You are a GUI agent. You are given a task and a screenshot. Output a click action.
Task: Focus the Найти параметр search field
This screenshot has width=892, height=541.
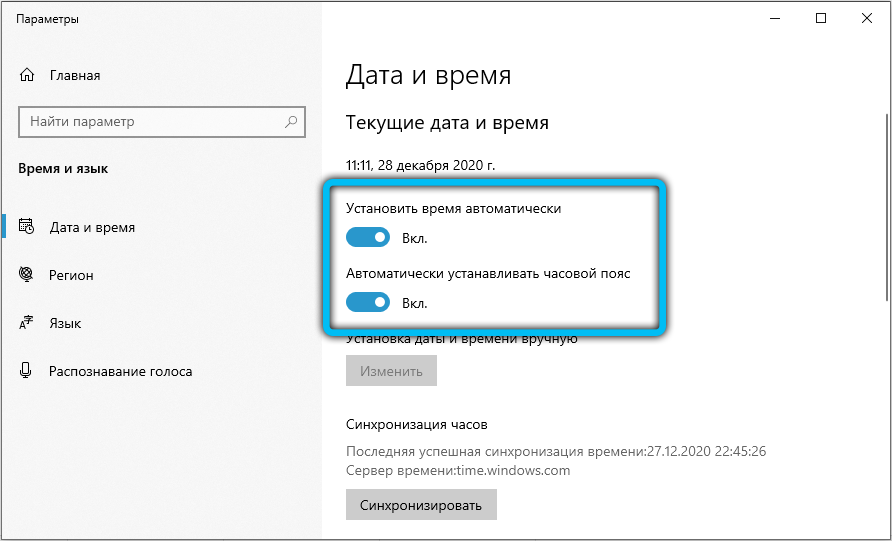(150, 122)
